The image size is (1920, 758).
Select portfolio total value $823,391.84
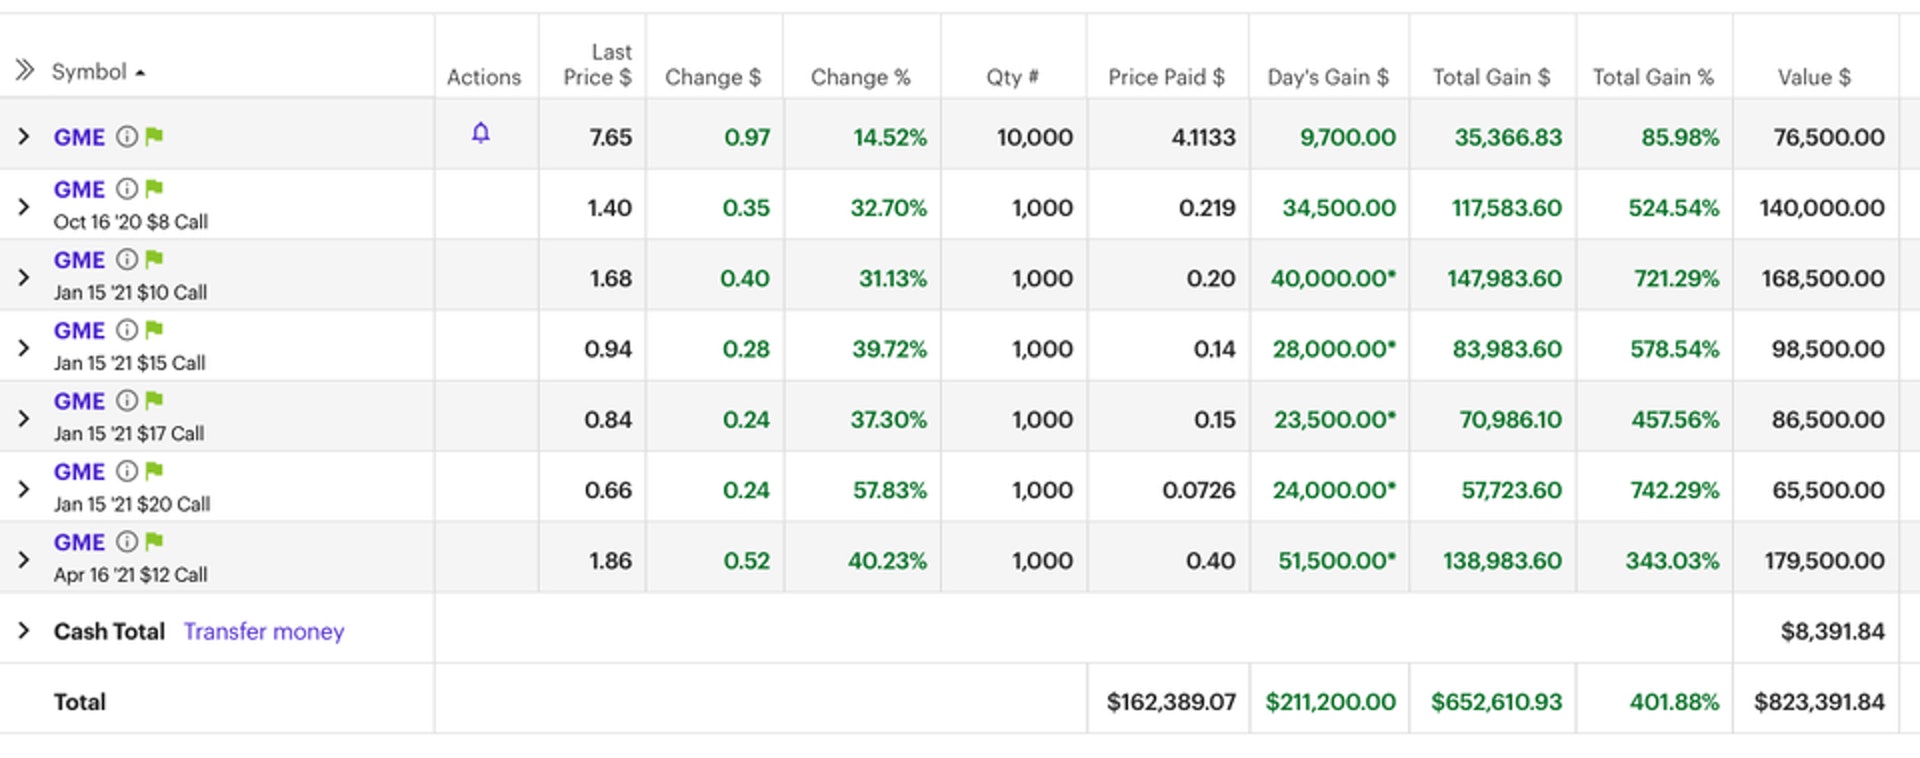pyautogui.click(x=1819, y=702)
